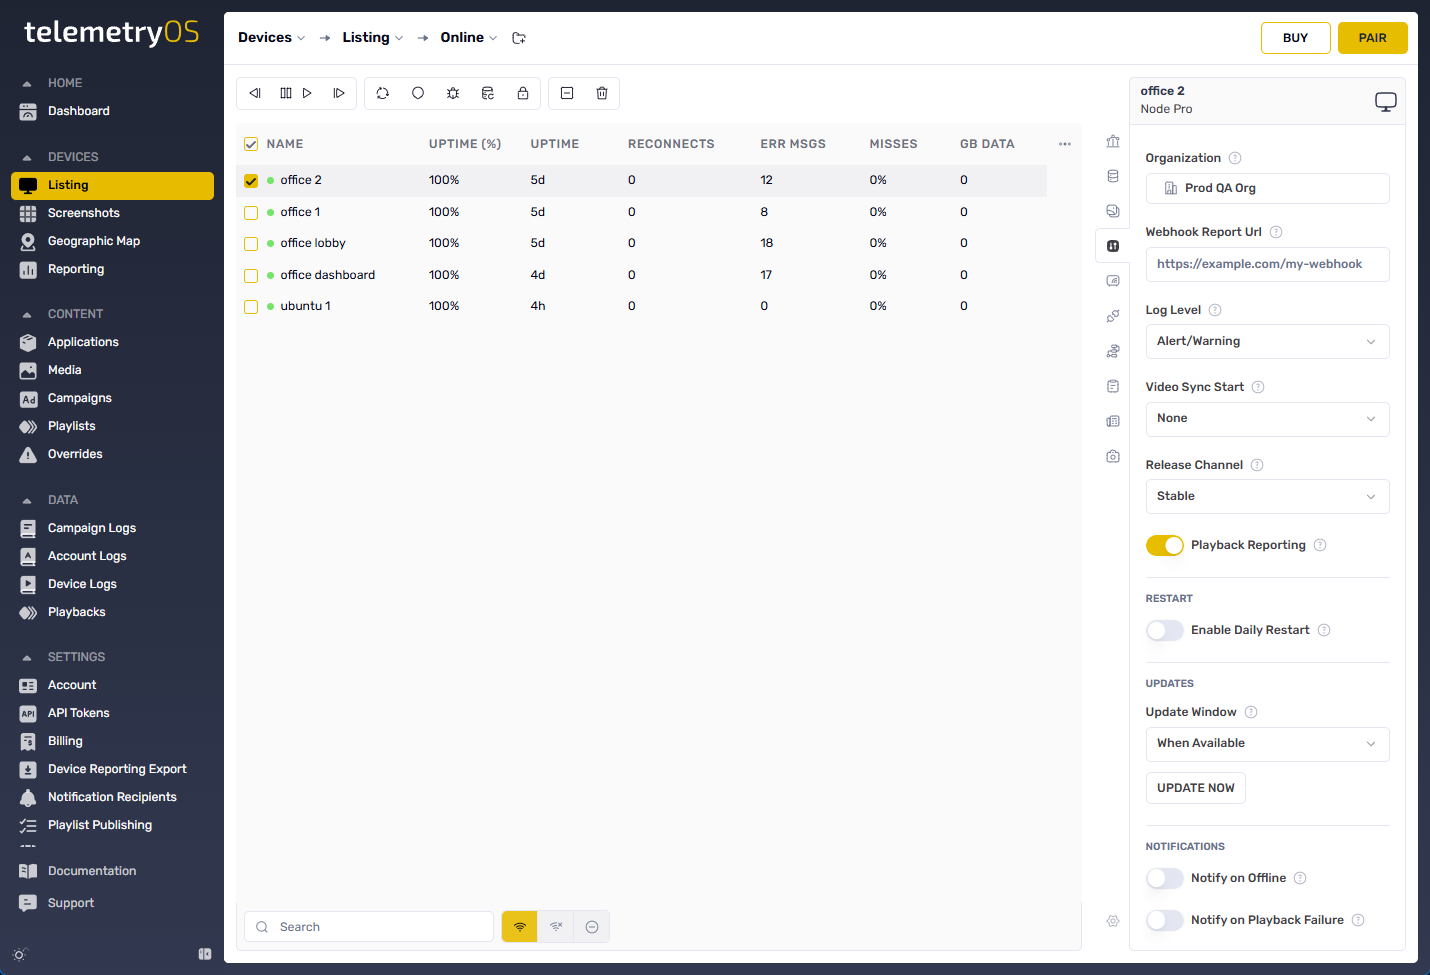Click the square minus icon in the toolbar
Image resolution: width=1430 pixels, height=975 pixels.
pos(567,93)
